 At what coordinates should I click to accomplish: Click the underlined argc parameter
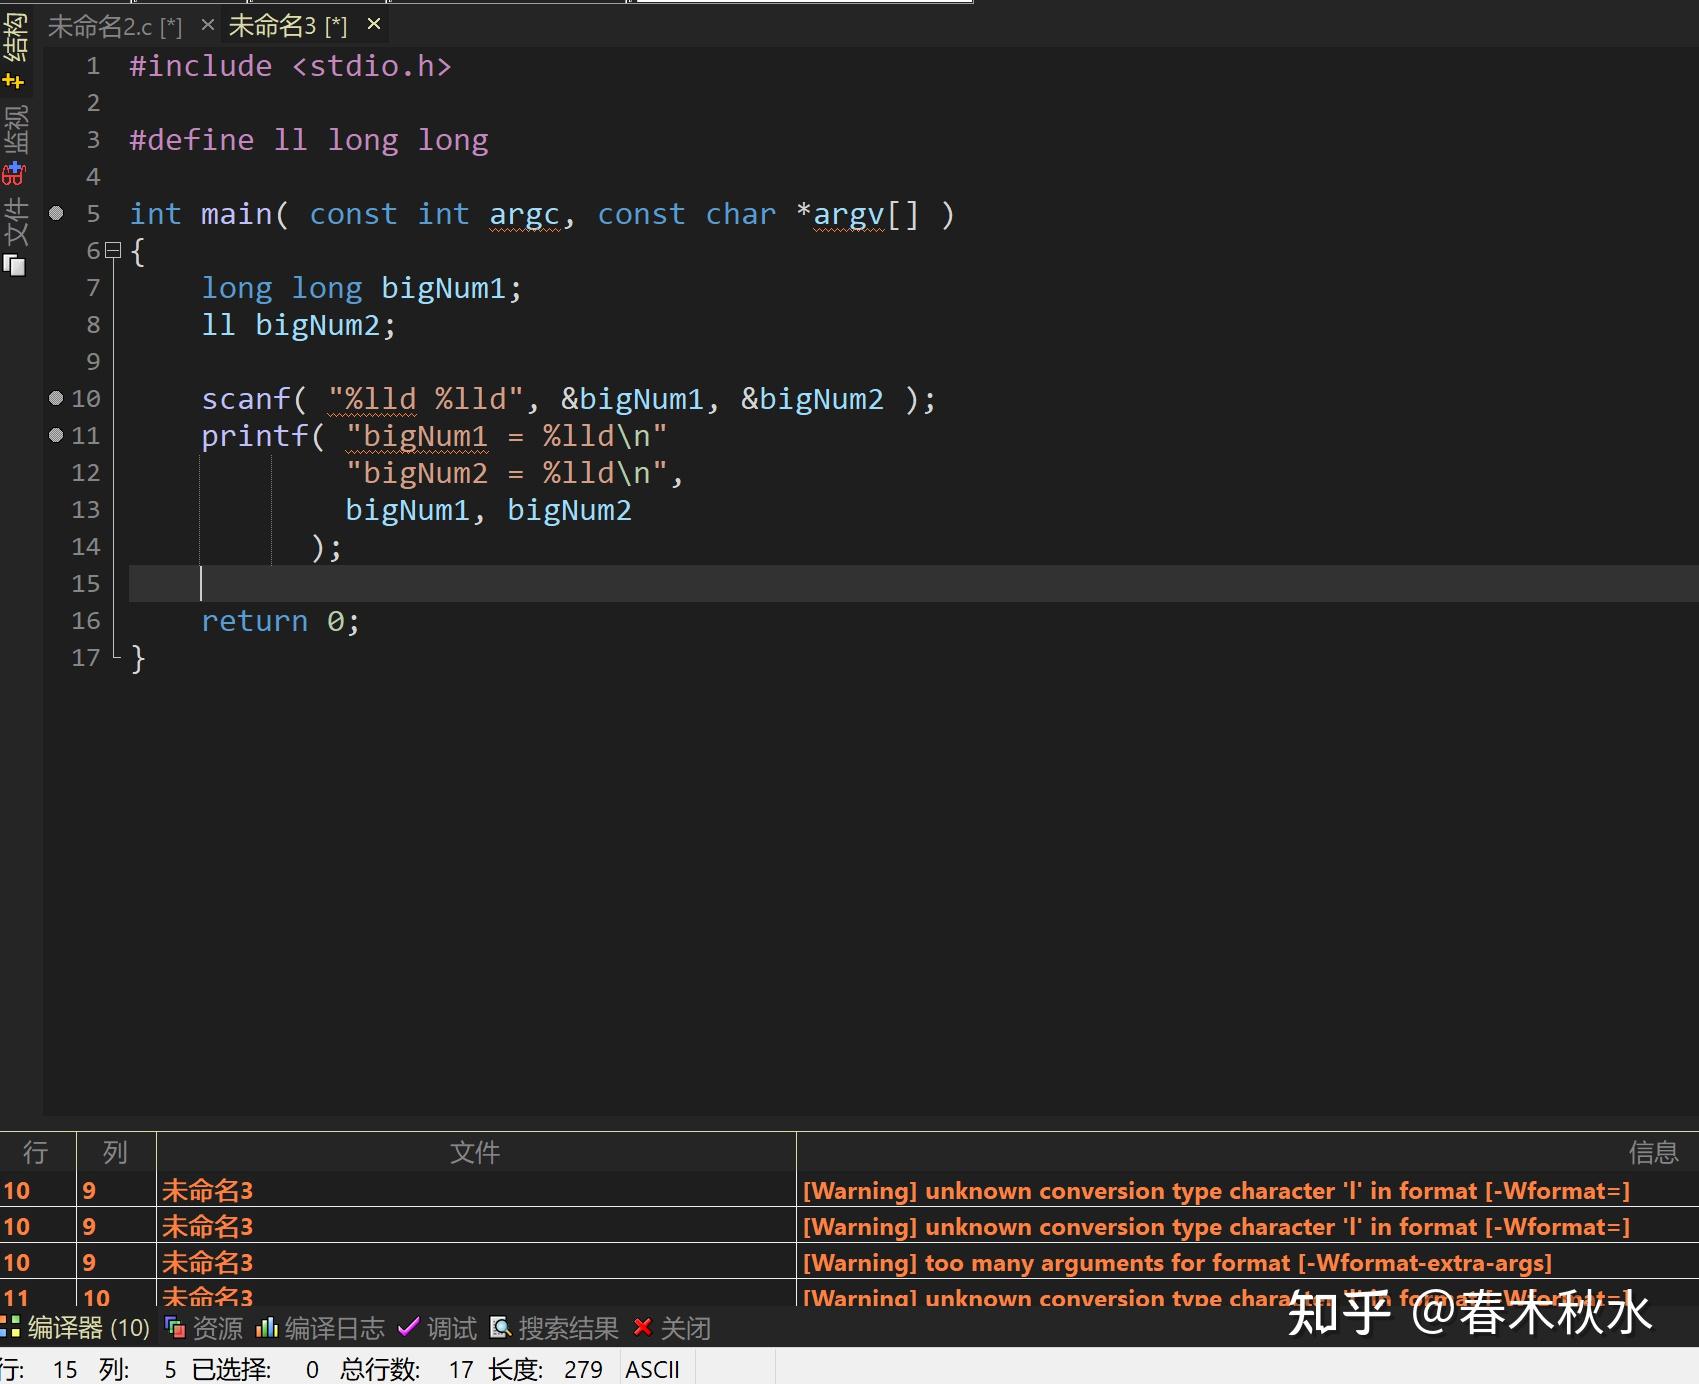[x=524, y=215]
